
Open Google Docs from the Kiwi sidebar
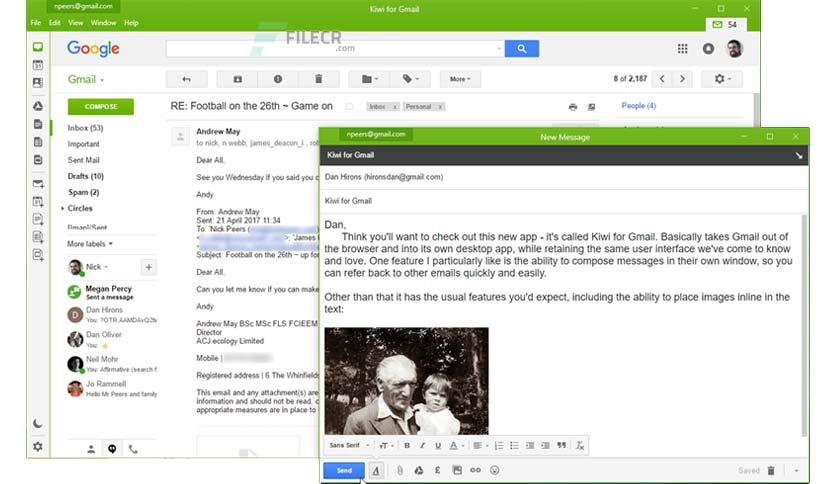pos(38,124)
